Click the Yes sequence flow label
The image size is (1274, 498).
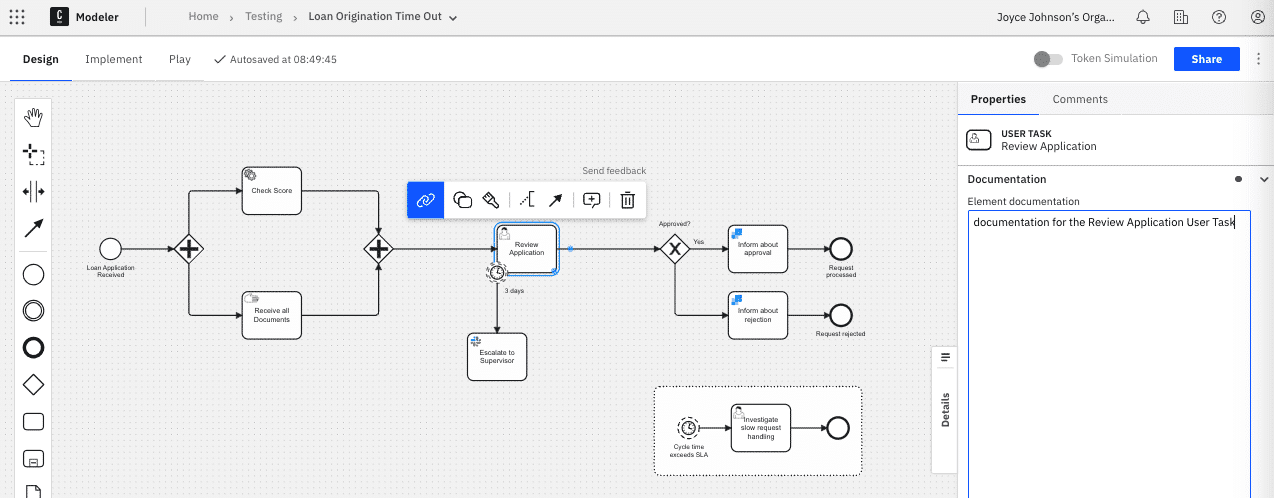pyautogui.click(x=699, y=241)
